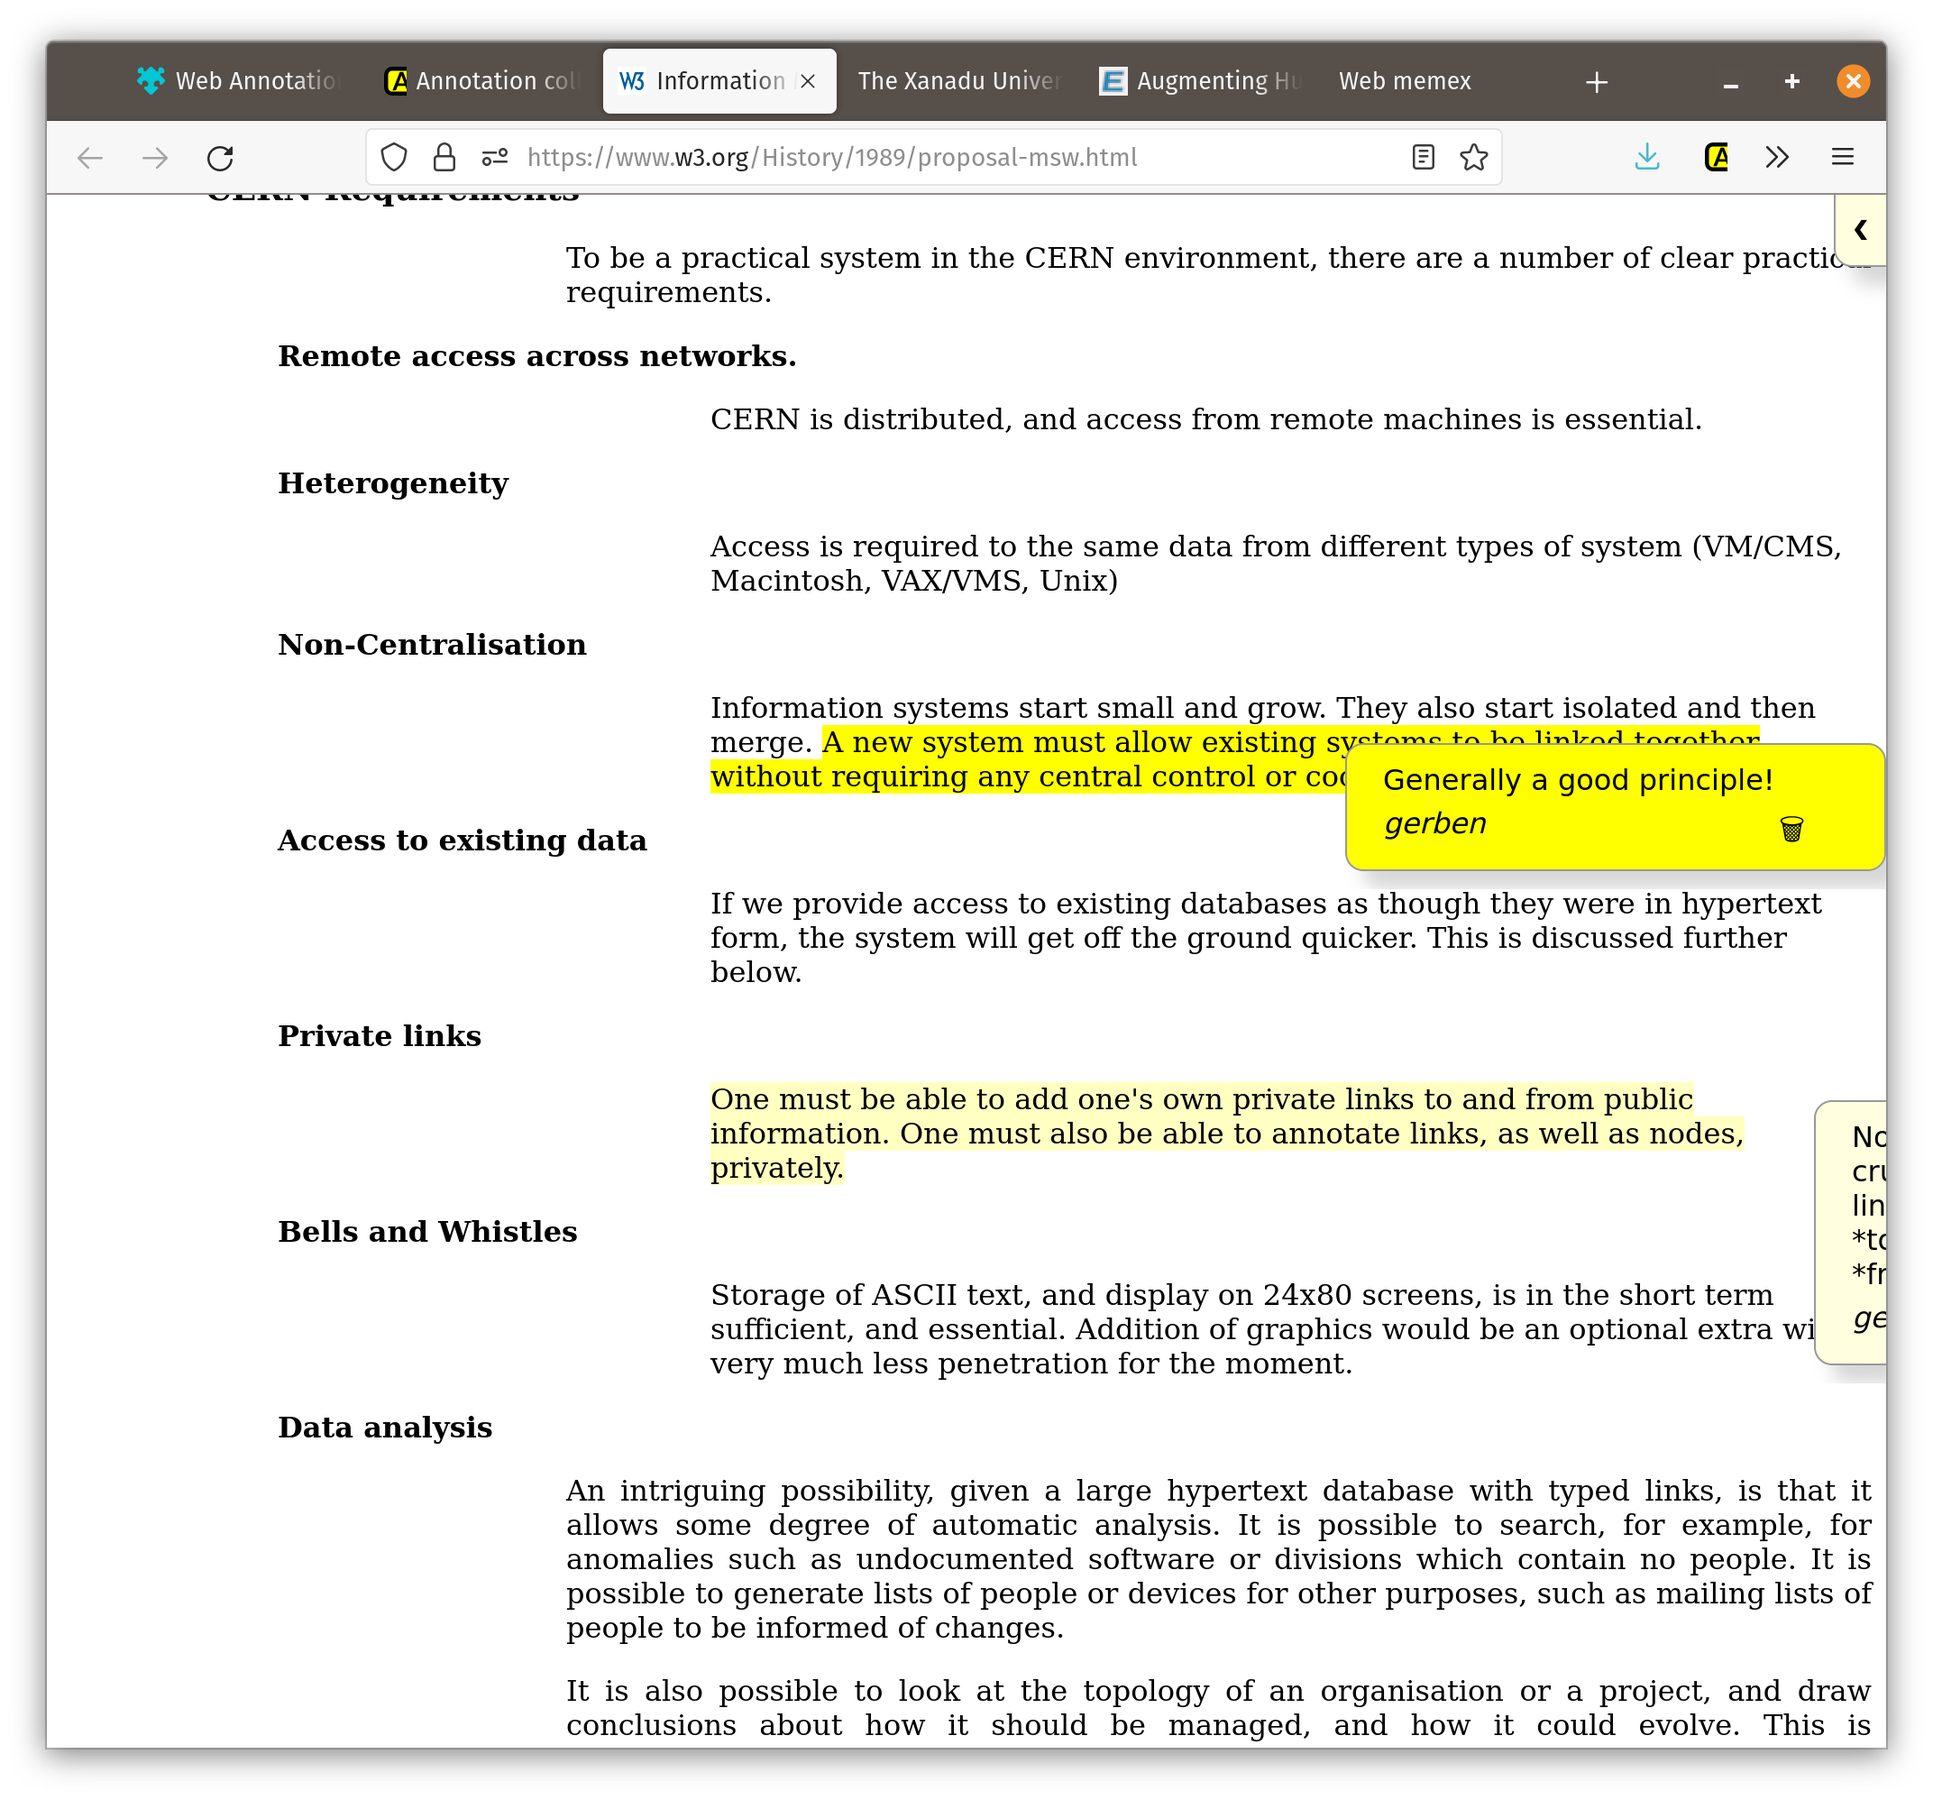Bookmark this page with the star
Viewport: 1933px width, 1800px height.
(x=1473, y=157)
